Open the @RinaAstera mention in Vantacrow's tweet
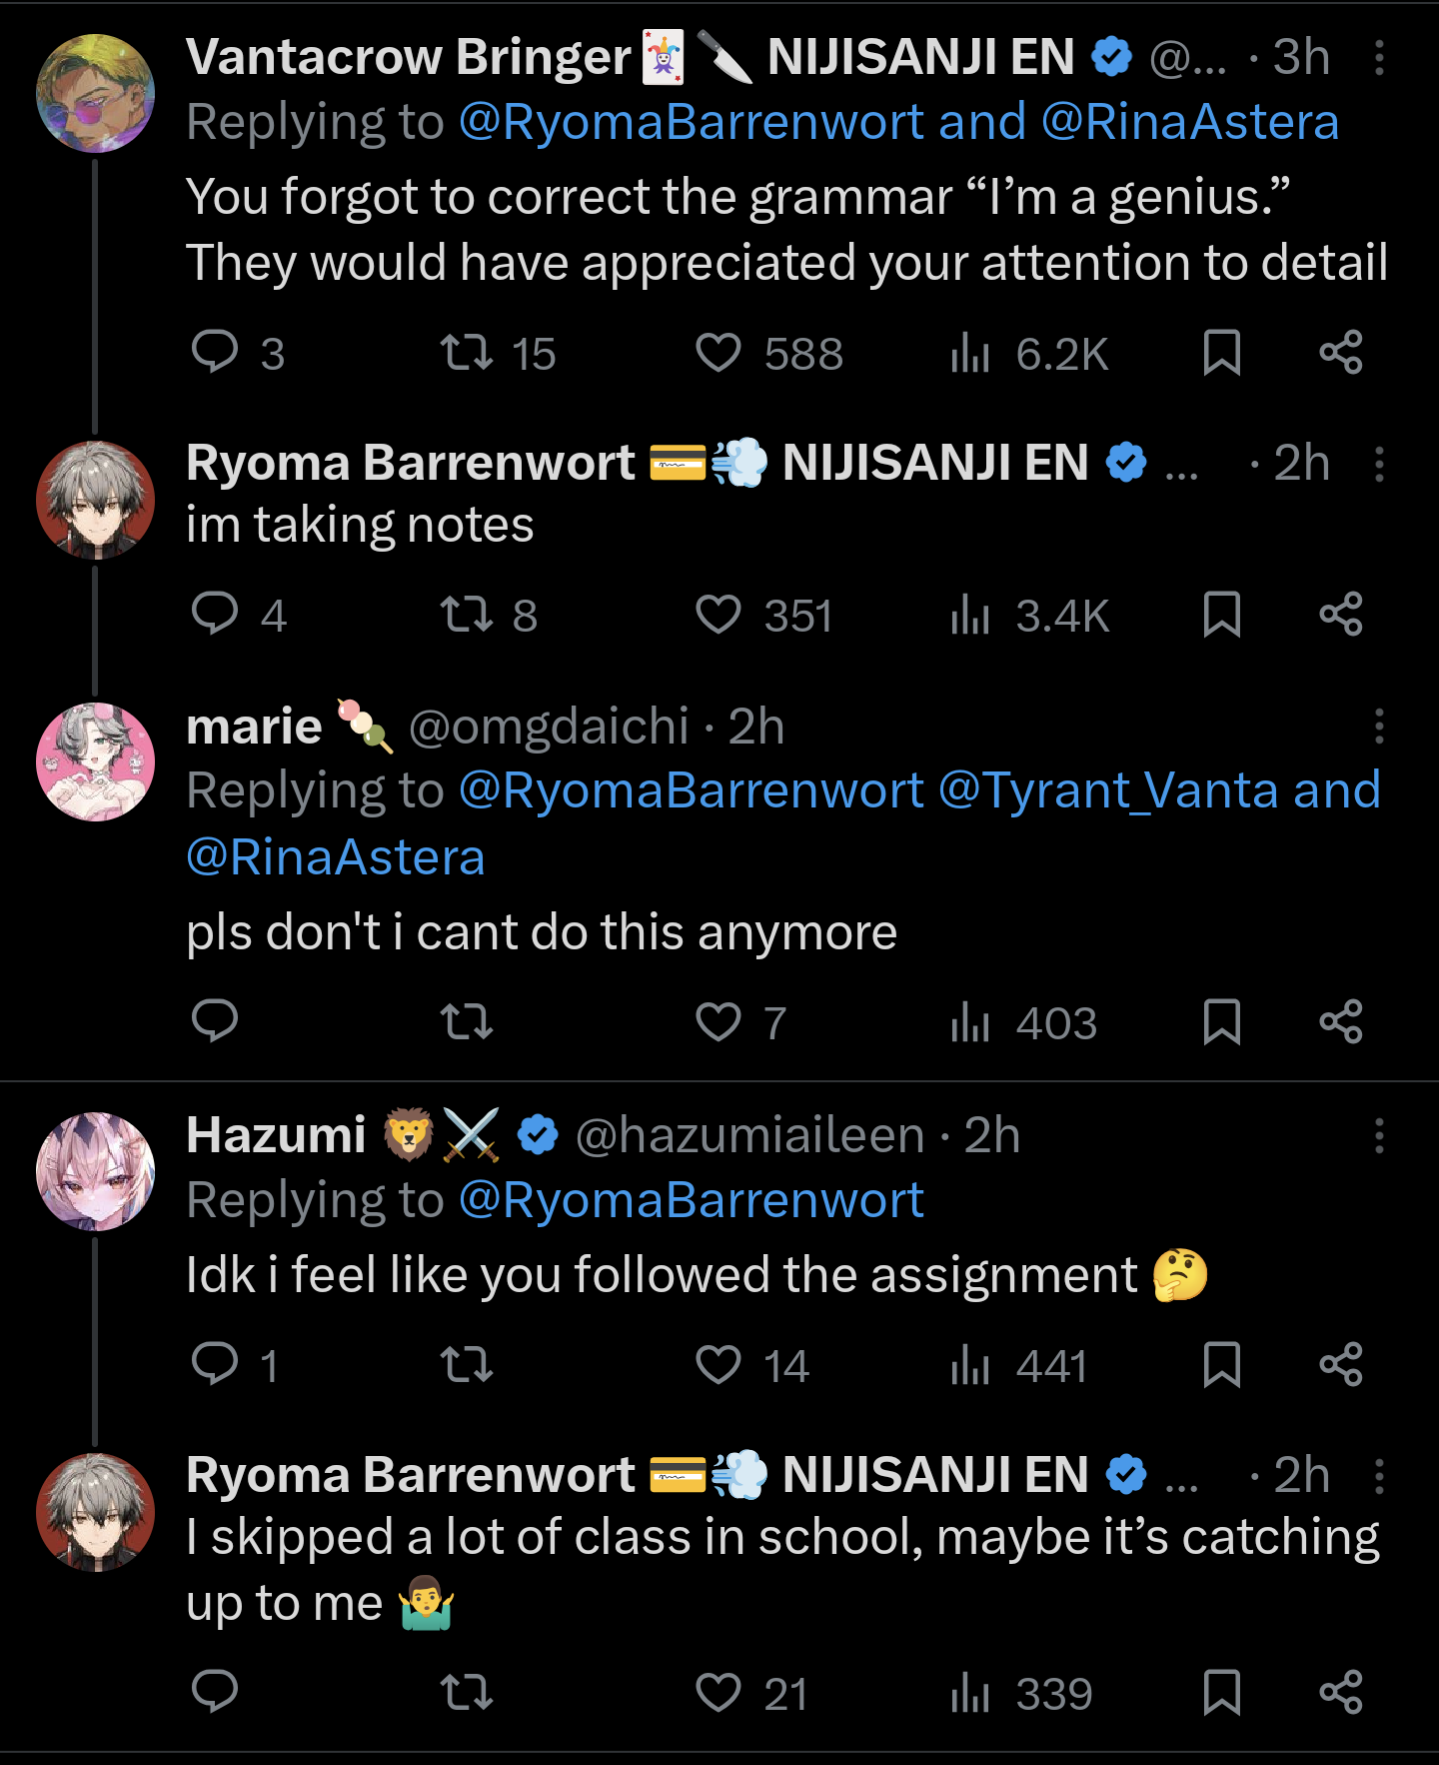This screenshot has width=1439, height=1765. point(1189,122)
